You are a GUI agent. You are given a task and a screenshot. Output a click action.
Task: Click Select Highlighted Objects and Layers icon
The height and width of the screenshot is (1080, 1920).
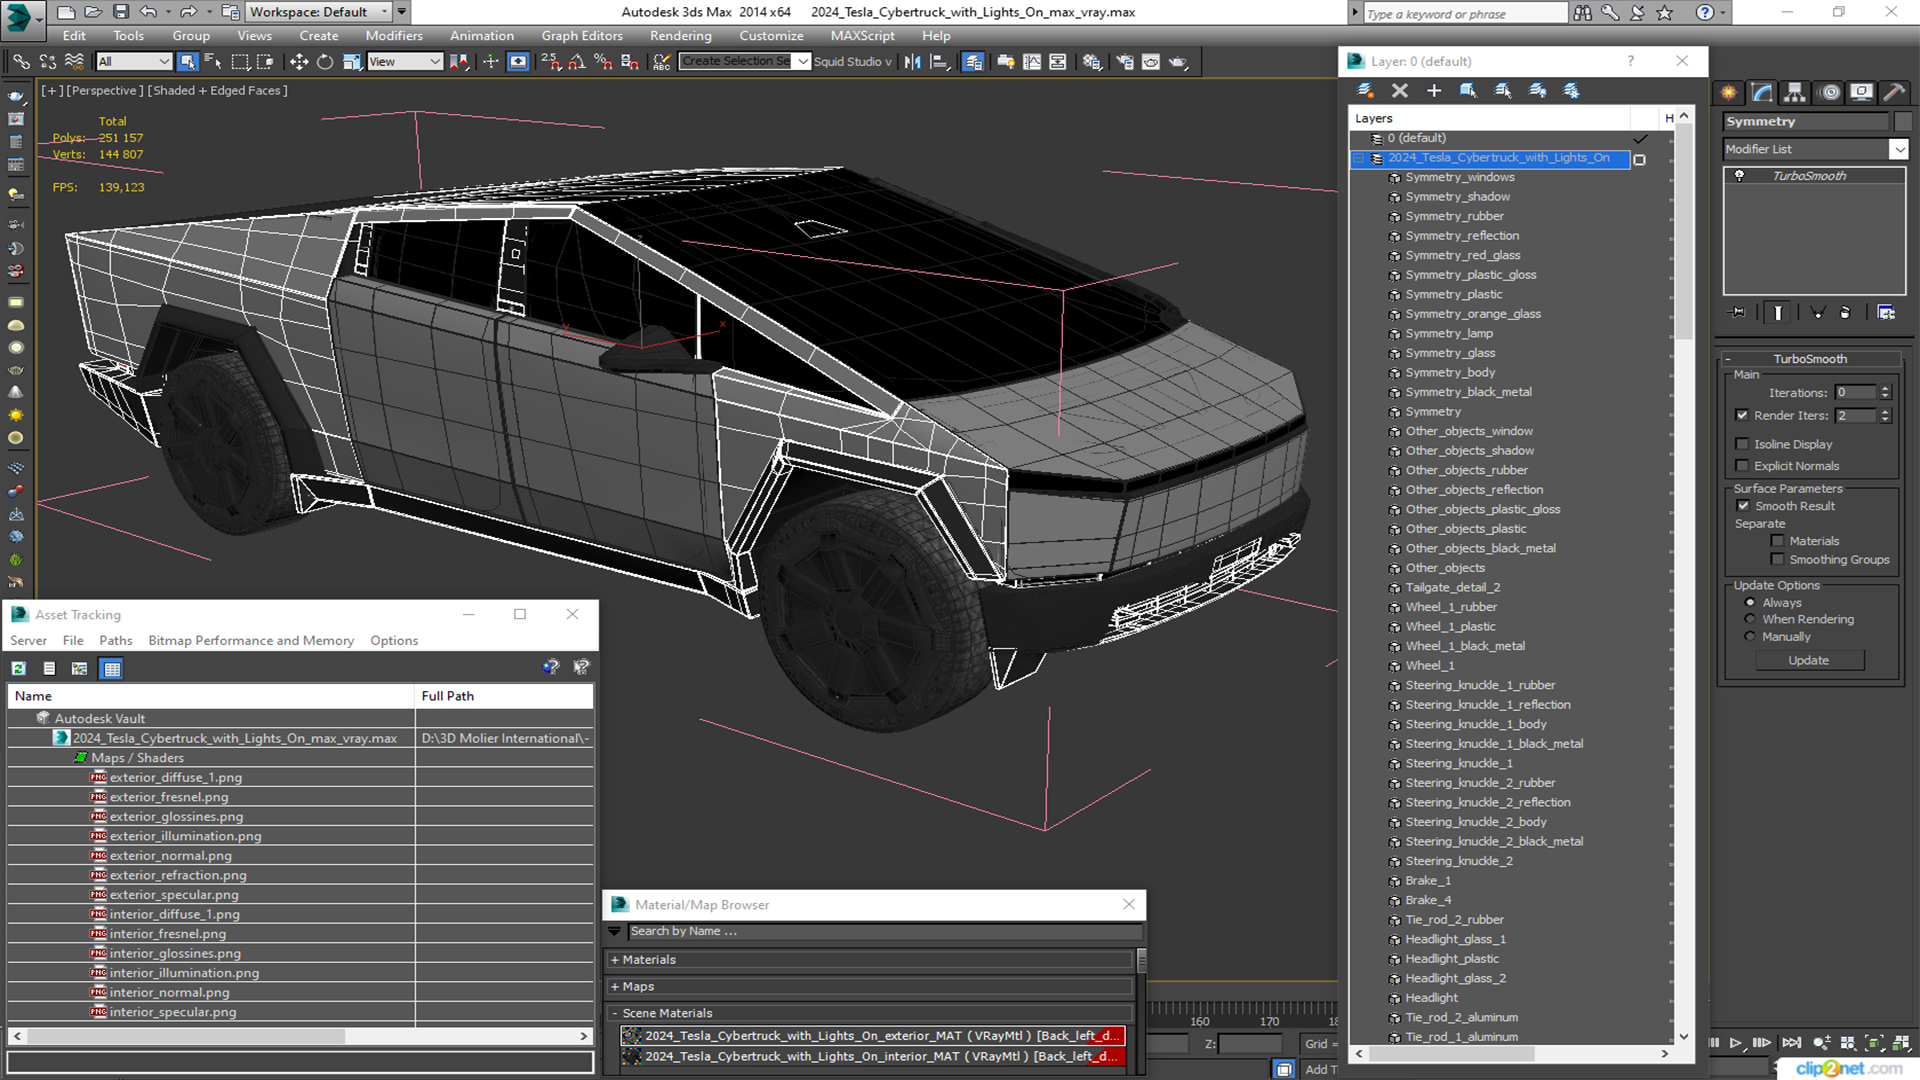1468,91
